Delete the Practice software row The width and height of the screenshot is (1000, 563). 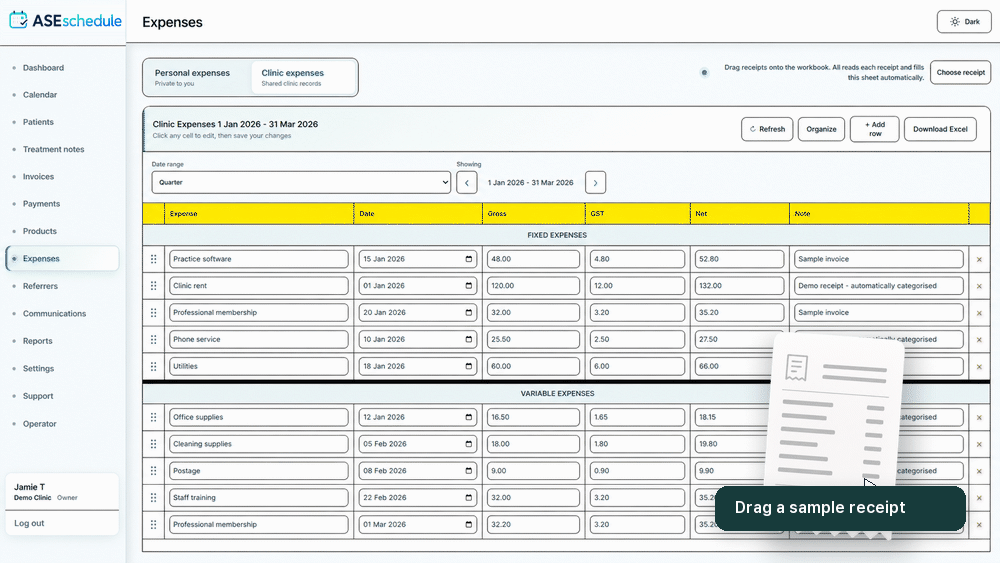[x=979, y=260]
